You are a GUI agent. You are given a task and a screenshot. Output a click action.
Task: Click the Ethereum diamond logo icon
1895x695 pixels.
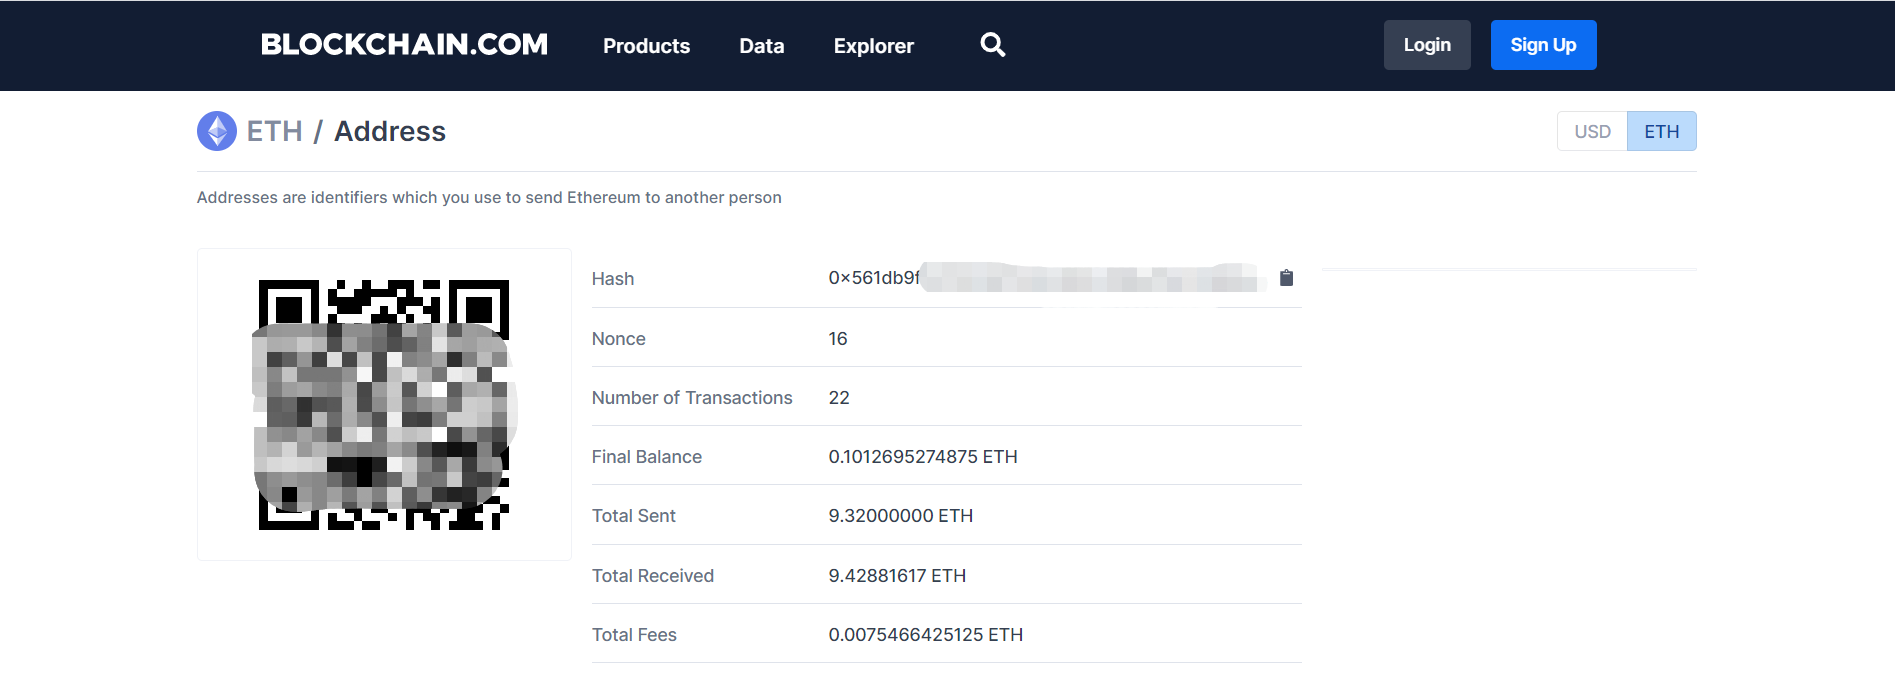coord(217,131)
